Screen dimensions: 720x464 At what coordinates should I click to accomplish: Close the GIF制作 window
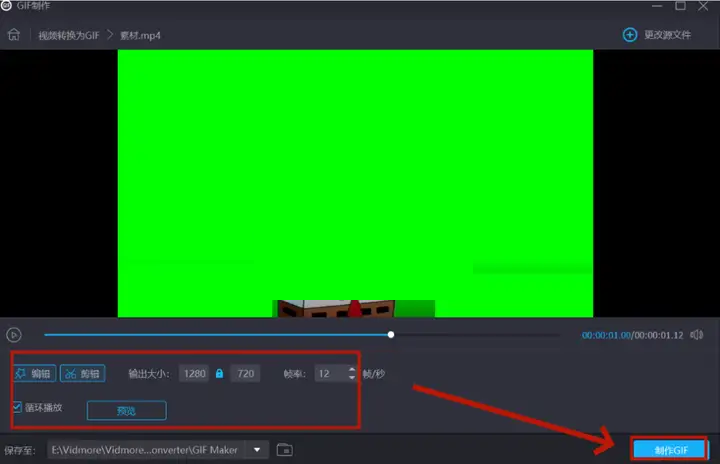point(703,6)
